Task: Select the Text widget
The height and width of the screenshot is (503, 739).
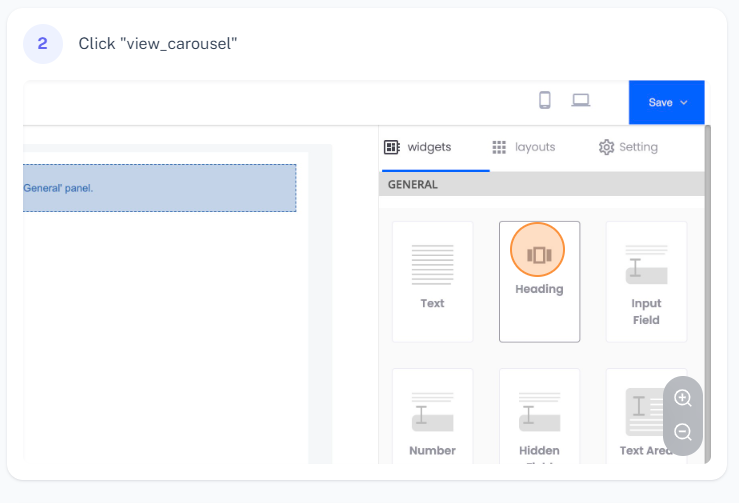Action: (432, 281)
